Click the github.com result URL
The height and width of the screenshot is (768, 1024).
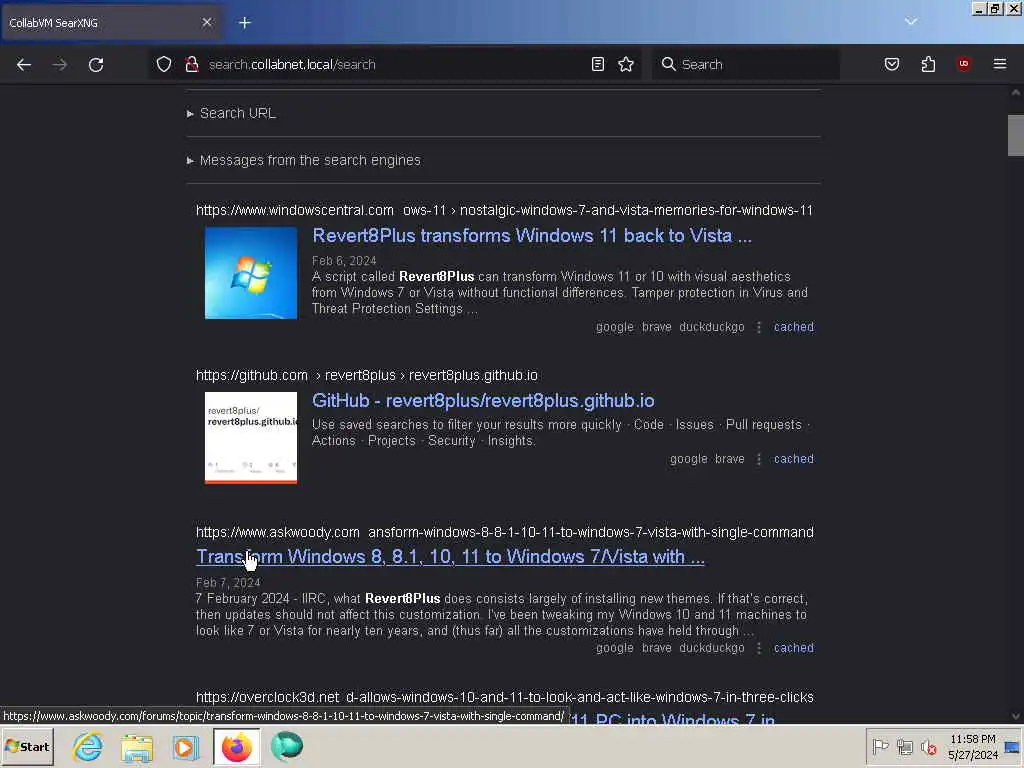click(367, 376)
